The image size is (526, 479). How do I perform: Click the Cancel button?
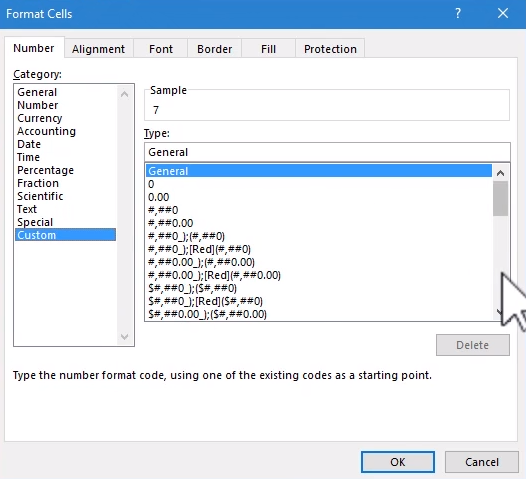(482, 462)
